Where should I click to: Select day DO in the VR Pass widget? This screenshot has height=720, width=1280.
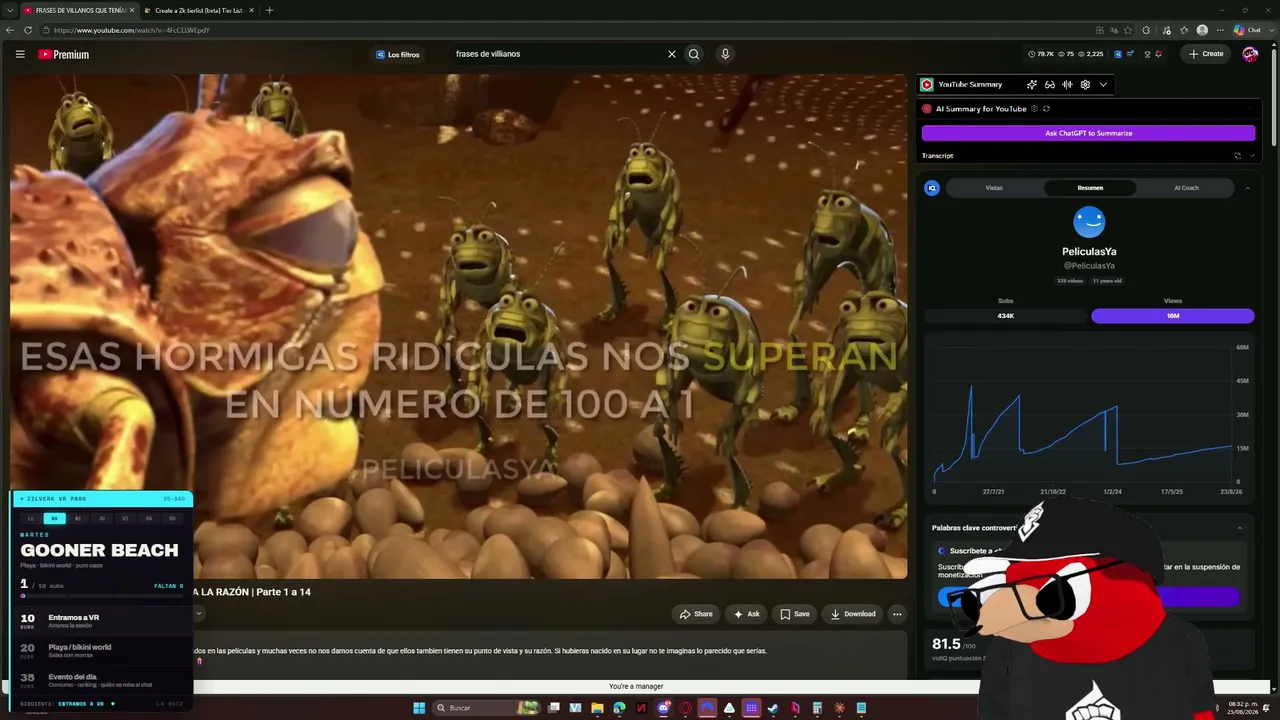coord(172,518)
